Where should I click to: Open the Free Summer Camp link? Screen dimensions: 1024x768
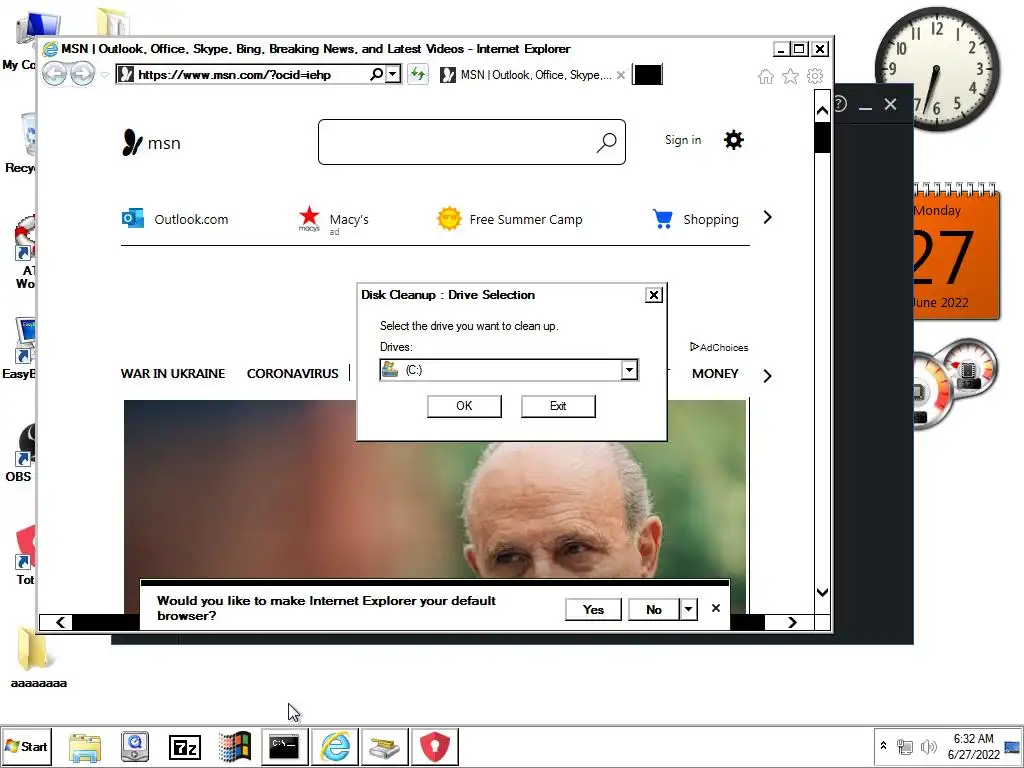coord(509,219)
